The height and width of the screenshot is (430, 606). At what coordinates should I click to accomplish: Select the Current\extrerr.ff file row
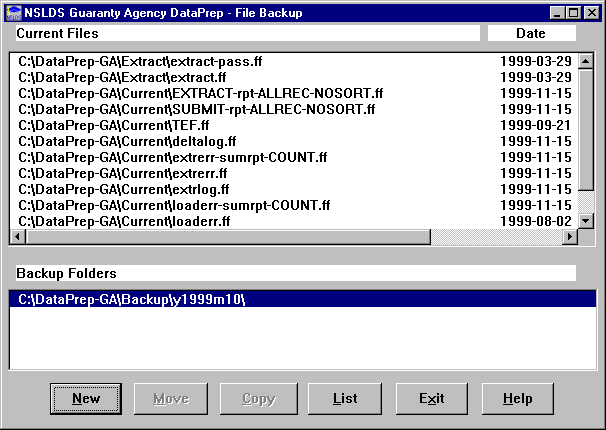pos(294,173)
